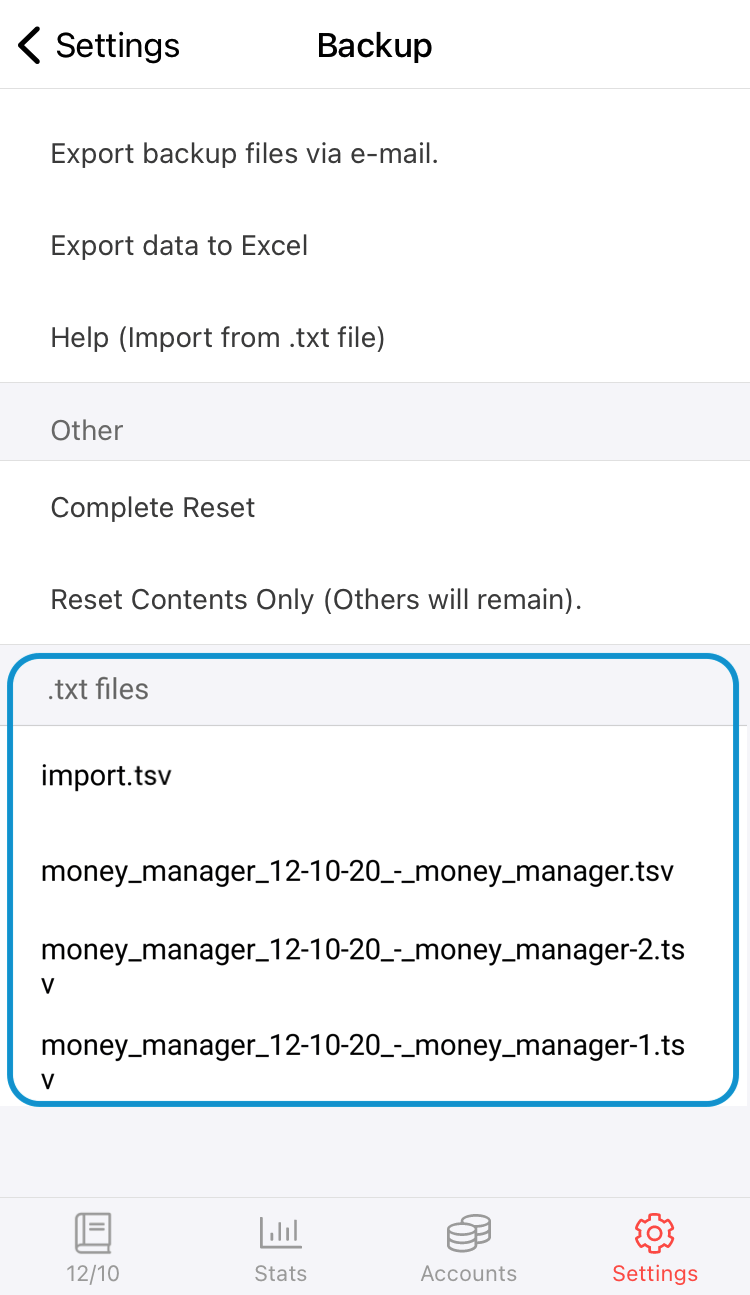This screenshot has width=750, height=1295.
Task: Choose Export data to Excel
Action: (180, 246)
